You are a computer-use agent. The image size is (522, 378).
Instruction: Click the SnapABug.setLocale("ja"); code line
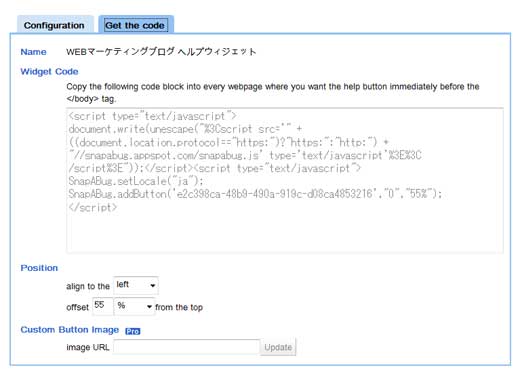pyautogui.click(x=136, y=181)
